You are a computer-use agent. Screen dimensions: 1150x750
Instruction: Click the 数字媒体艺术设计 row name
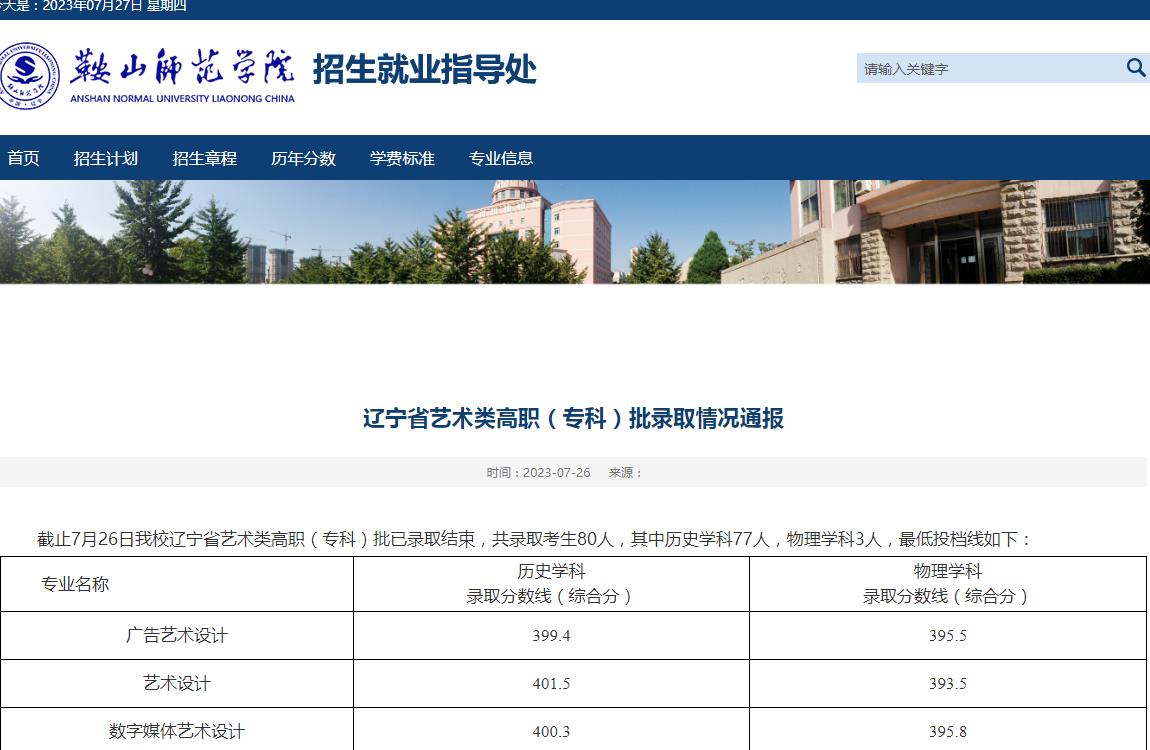(x=177, y=731)
